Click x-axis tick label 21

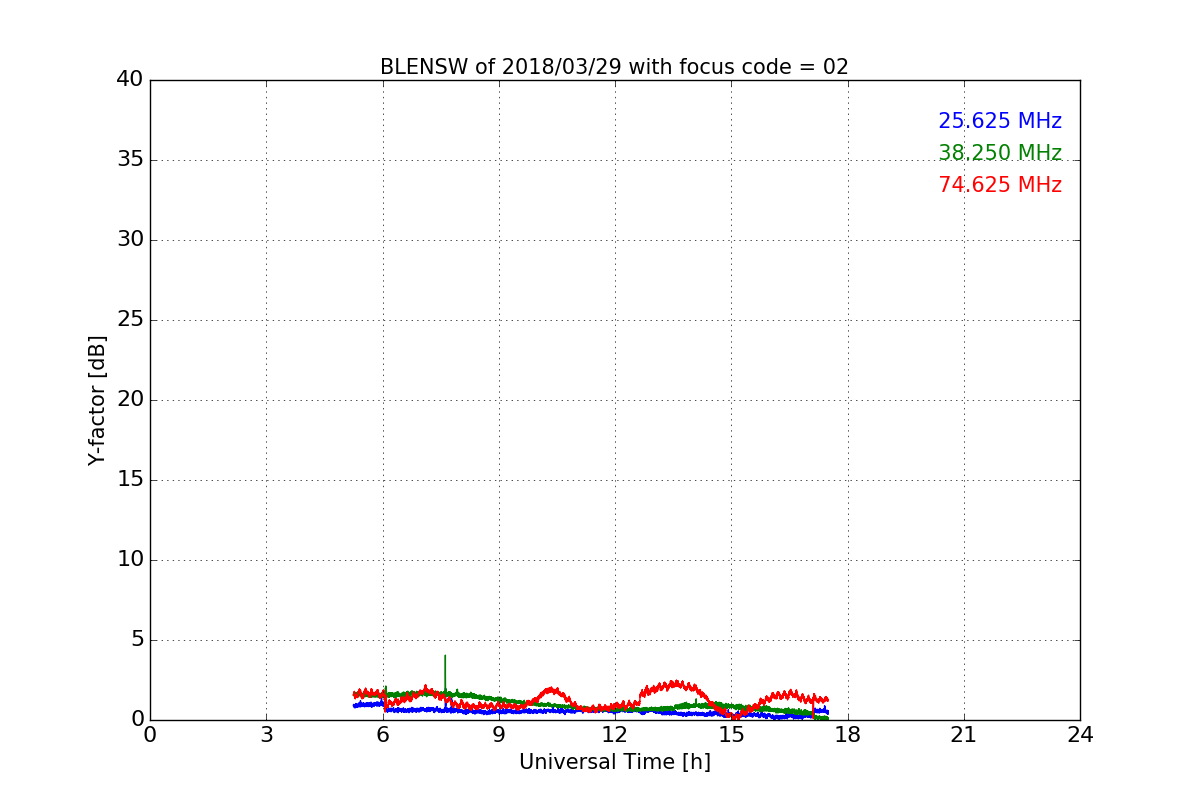coord(964,735)
